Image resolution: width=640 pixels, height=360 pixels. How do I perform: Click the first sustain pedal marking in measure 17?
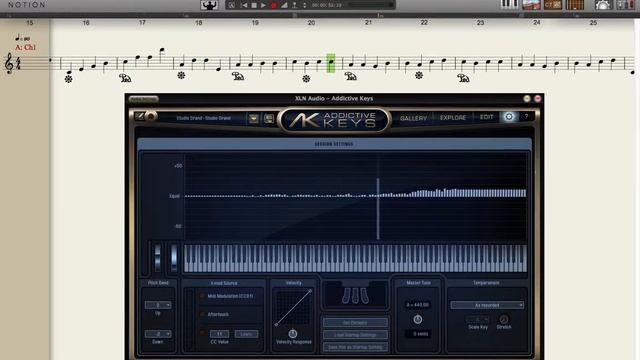tap(125, 78)
